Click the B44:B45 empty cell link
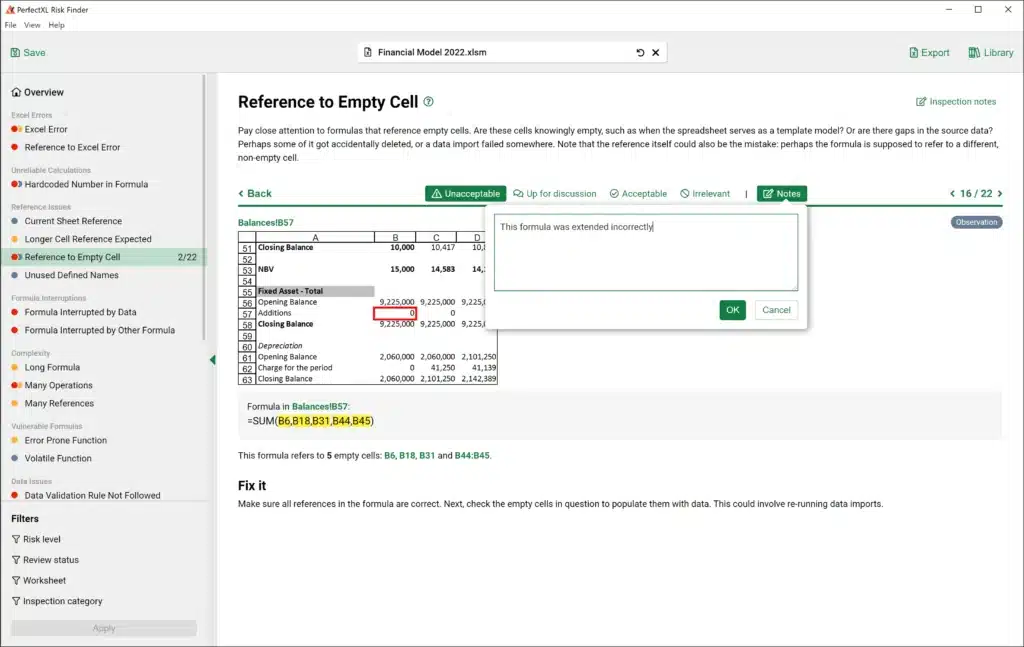 472,456
